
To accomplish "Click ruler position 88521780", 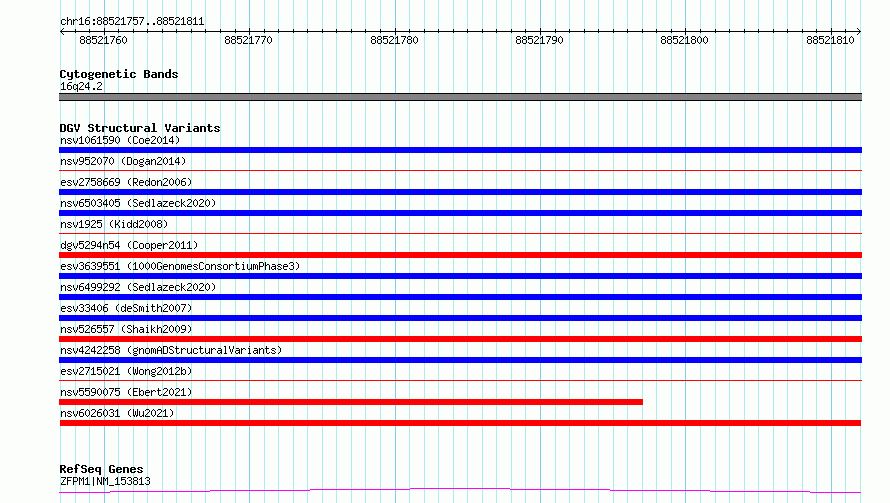I will 394,40.
